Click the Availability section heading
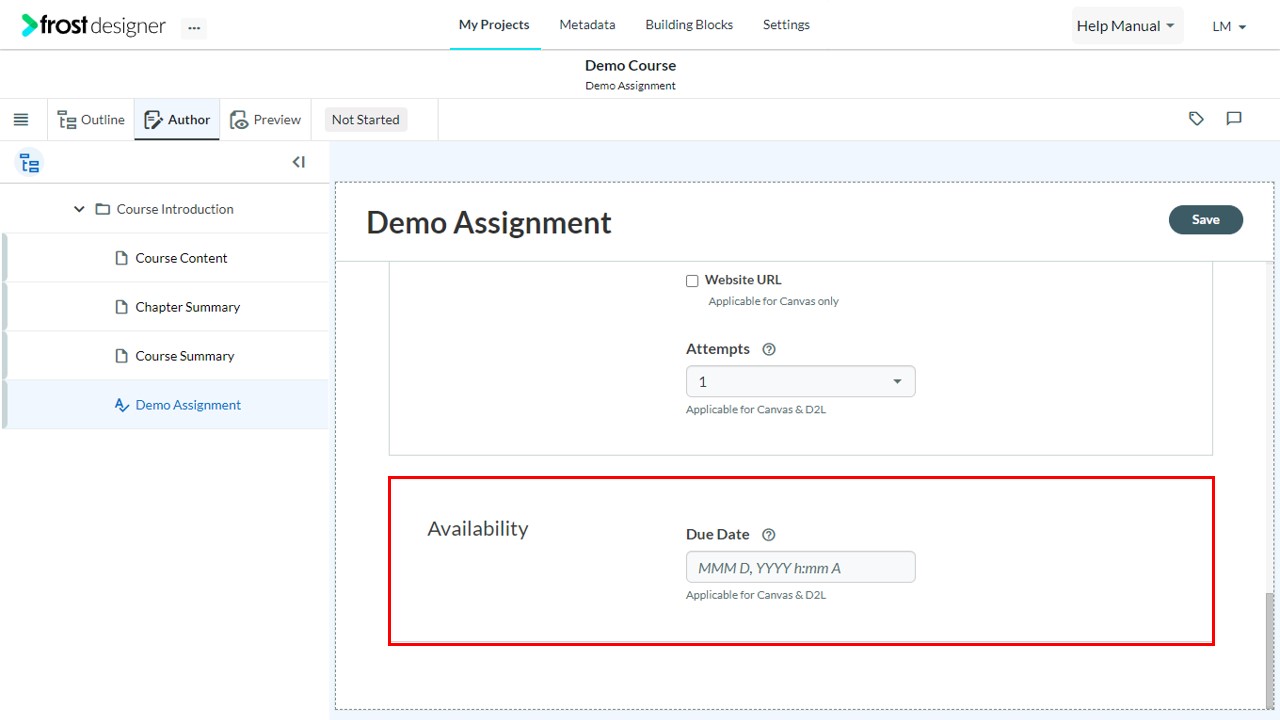Screen dimensions: 1280x720 477,529
